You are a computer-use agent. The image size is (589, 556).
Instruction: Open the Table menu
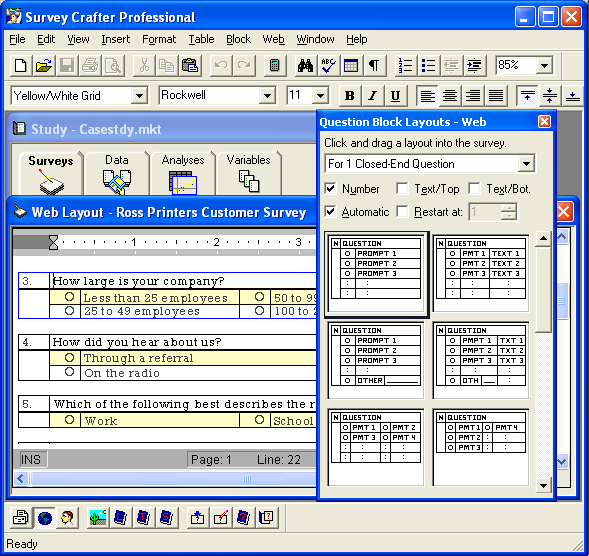click(201, 39)
